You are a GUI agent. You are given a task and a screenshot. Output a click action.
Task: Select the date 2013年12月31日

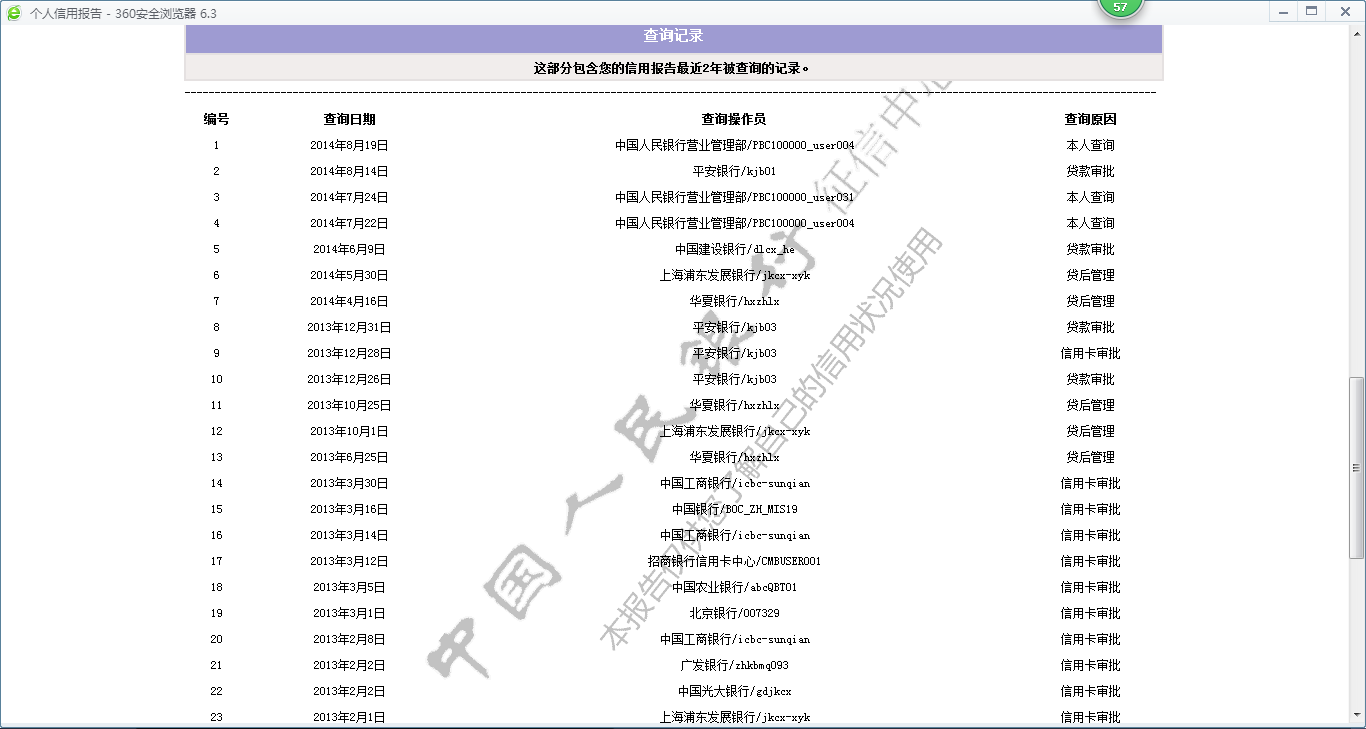(349, 327)
